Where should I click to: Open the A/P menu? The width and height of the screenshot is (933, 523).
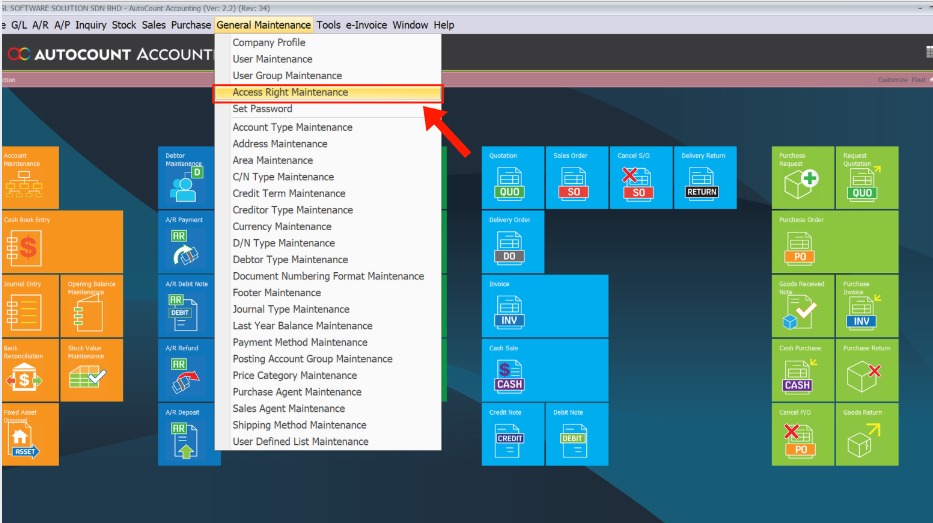pos(62,25)
